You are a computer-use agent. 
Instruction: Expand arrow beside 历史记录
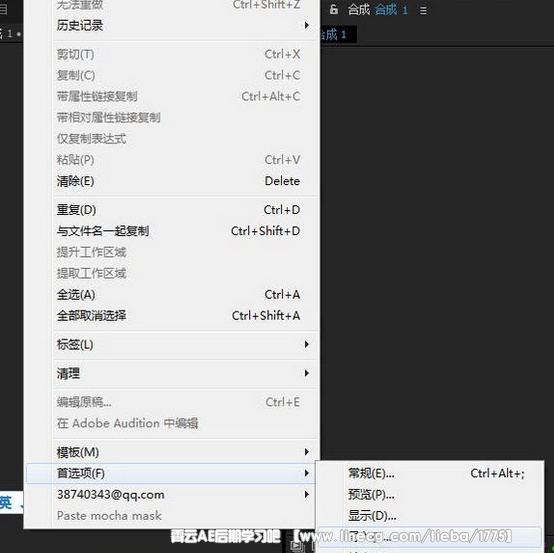click(x=307, y=25)
